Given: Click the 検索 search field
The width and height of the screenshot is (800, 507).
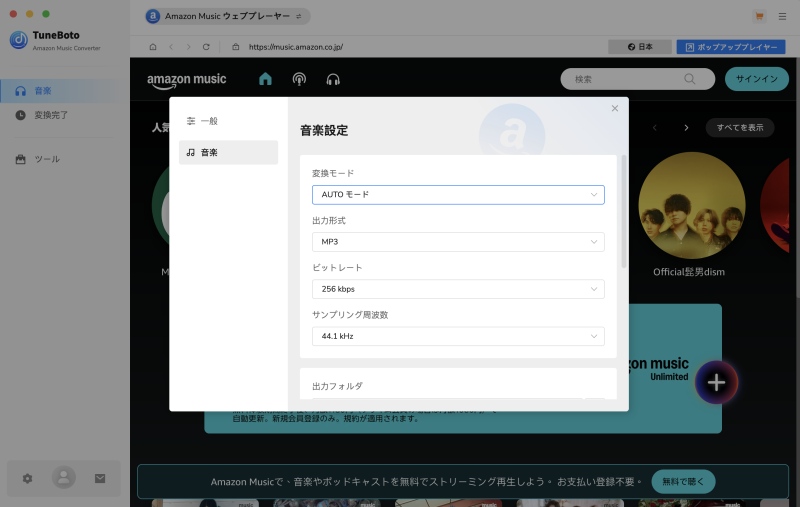Looking at the screenshot, I should pyautogui.click(x=637, y=79).
